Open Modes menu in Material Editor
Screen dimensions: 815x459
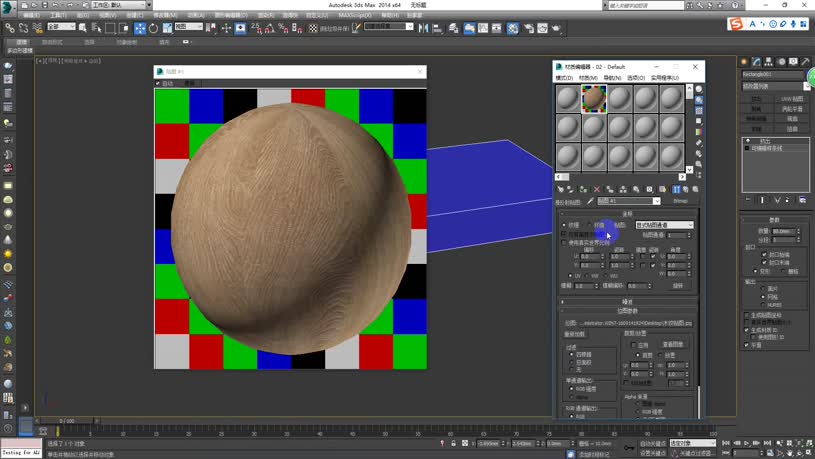(564, 78)
